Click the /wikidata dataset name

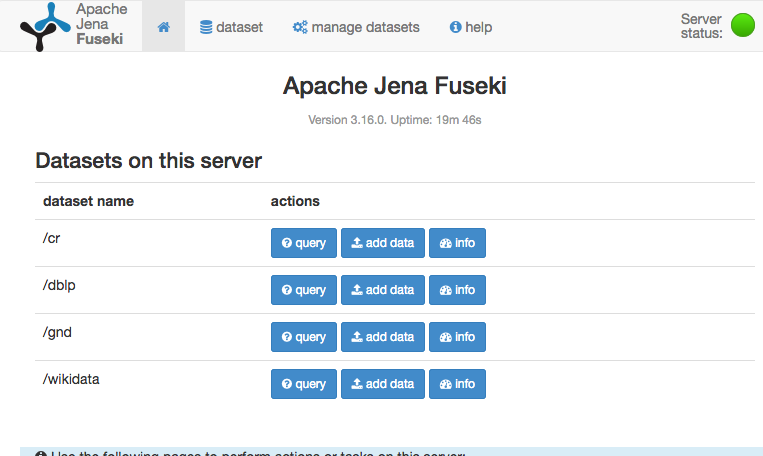71,380
